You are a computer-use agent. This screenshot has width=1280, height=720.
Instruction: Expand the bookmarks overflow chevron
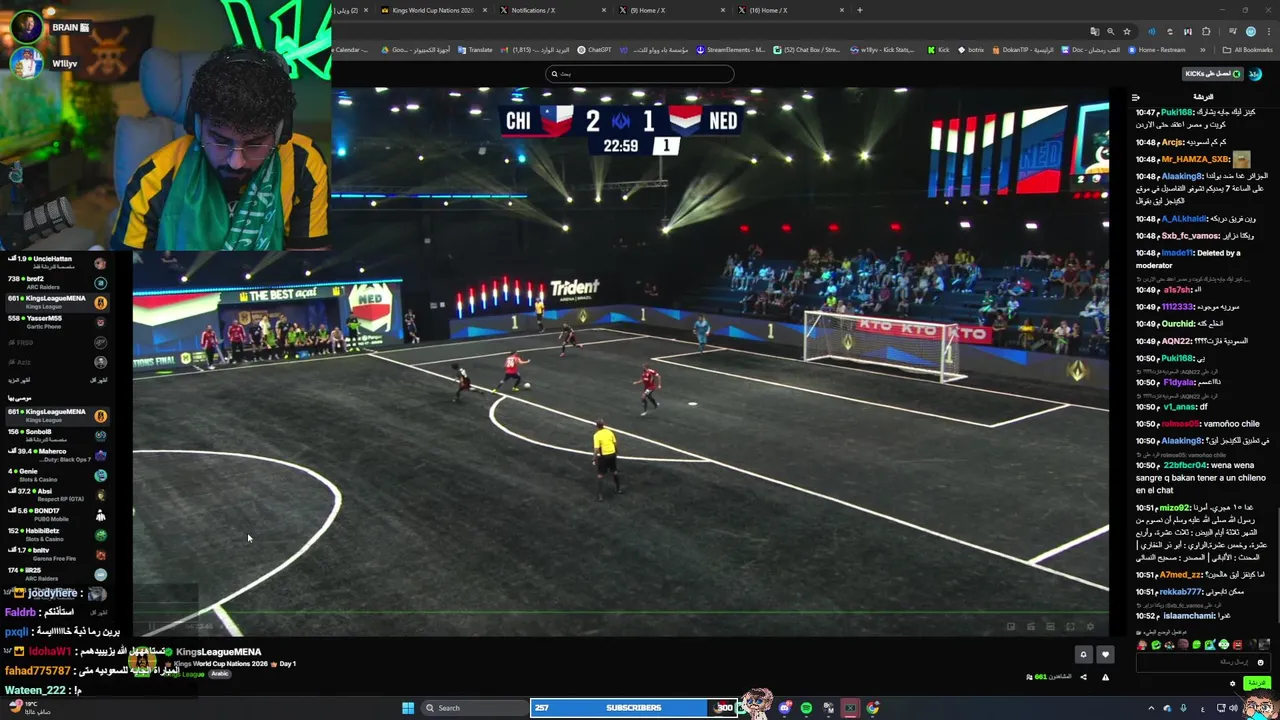[x=1201, y=50]
